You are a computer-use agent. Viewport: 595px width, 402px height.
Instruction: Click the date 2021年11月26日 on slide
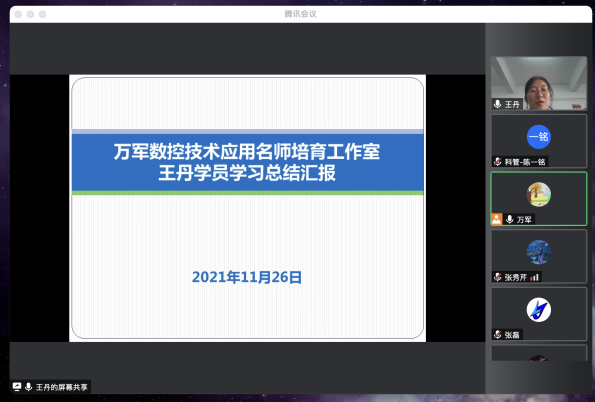coord(247,277)
